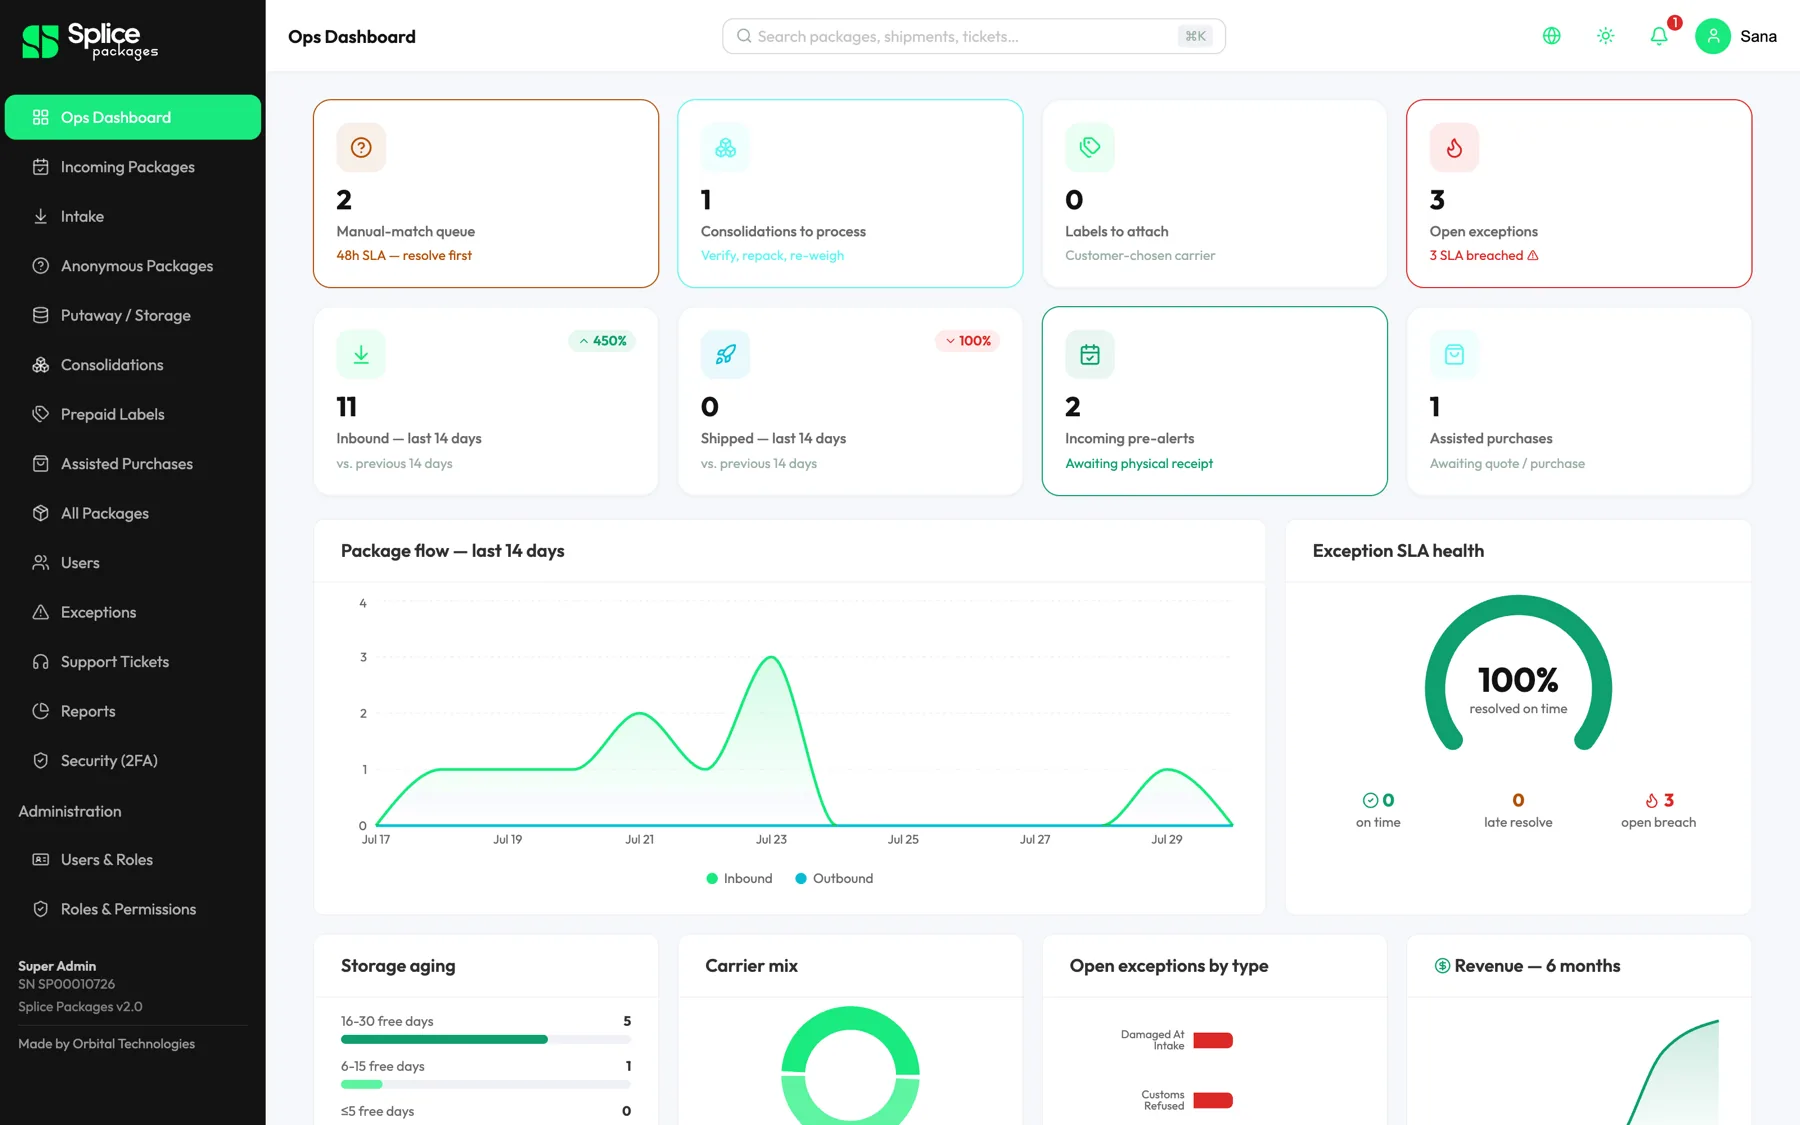
Task: Click the question-mark icon on Manual-match card
Action: (x=361, y=148)
